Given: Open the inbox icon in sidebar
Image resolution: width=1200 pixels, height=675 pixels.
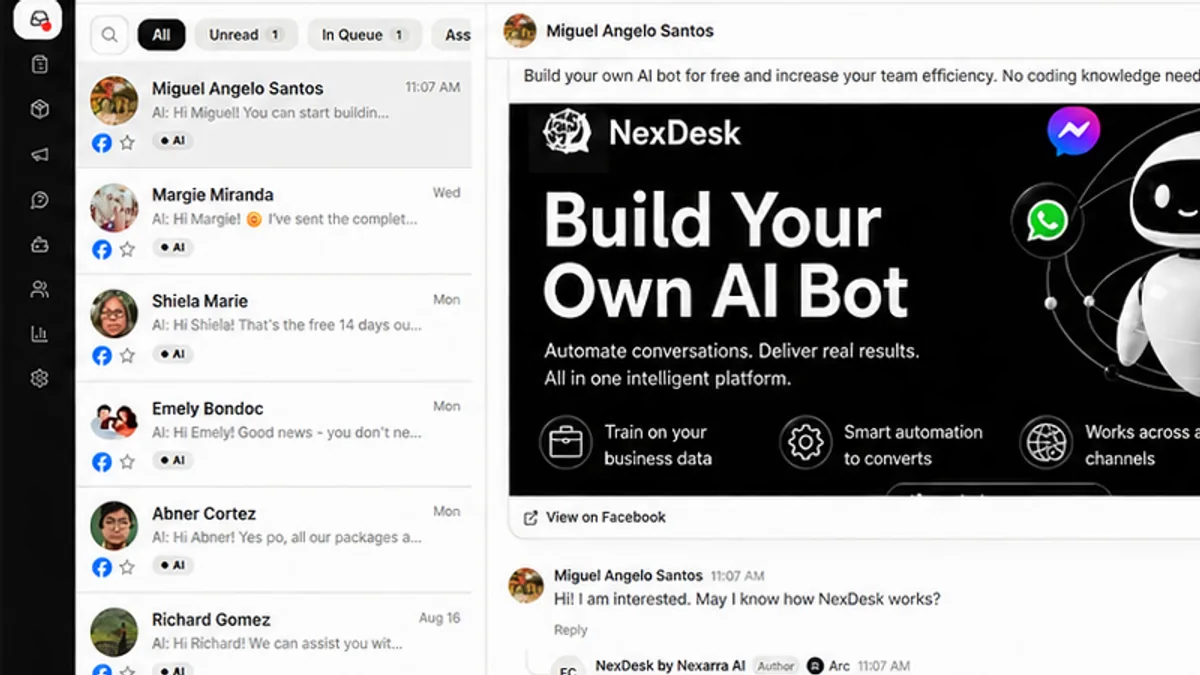Looking at the screenshot, I should click(39, 20).
